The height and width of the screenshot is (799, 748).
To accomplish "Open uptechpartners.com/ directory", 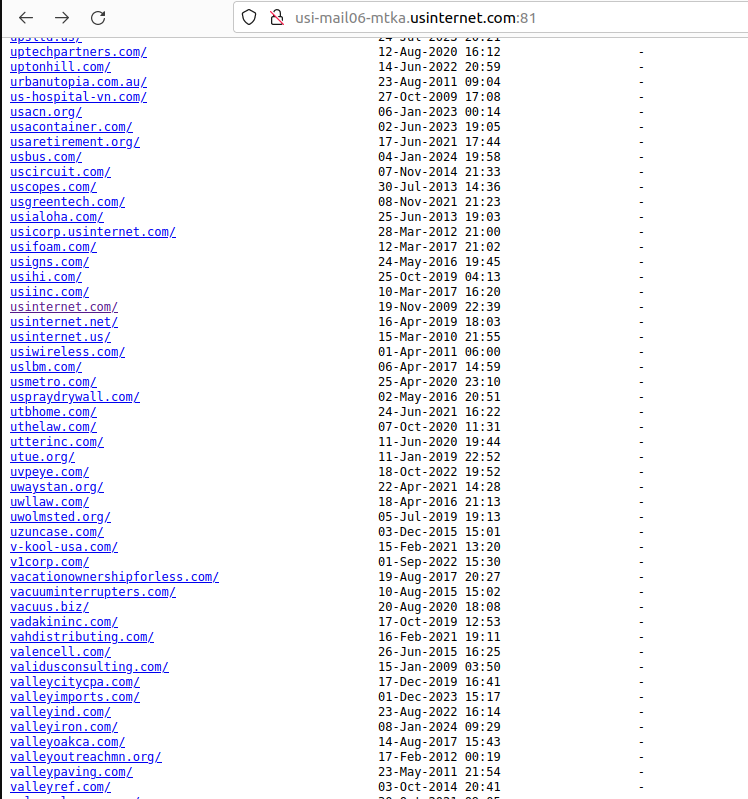I will [x=78, y=52].
